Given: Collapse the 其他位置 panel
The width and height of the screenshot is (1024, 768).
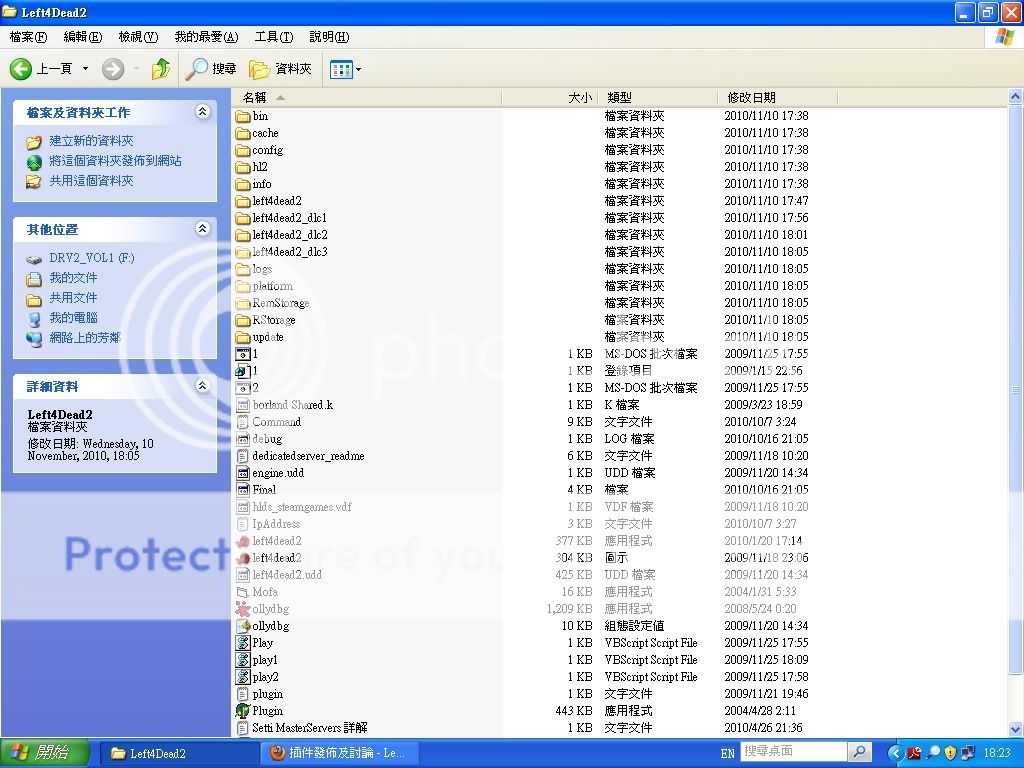Looking at the screenshot, I should [202, 229].
